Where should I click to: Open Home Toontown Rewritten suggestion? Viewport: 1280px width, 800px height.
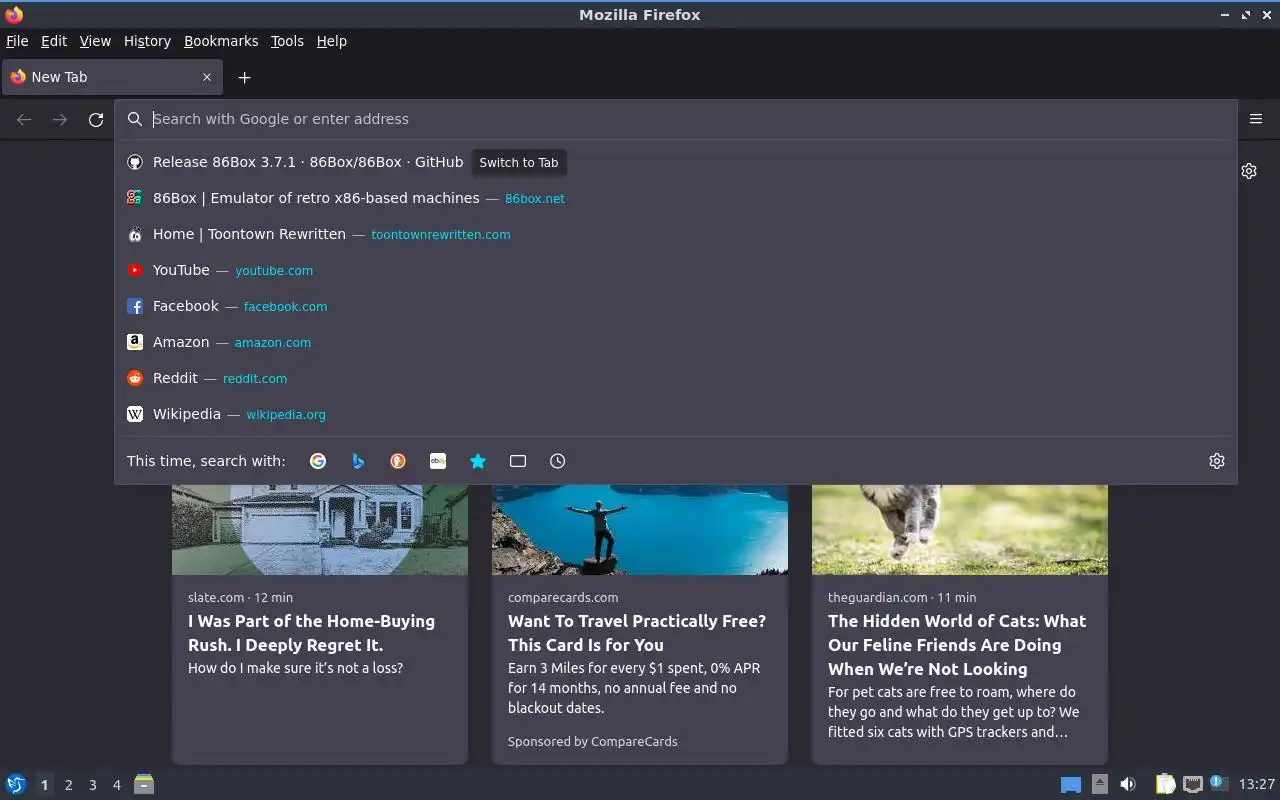(x=676, y=234)
